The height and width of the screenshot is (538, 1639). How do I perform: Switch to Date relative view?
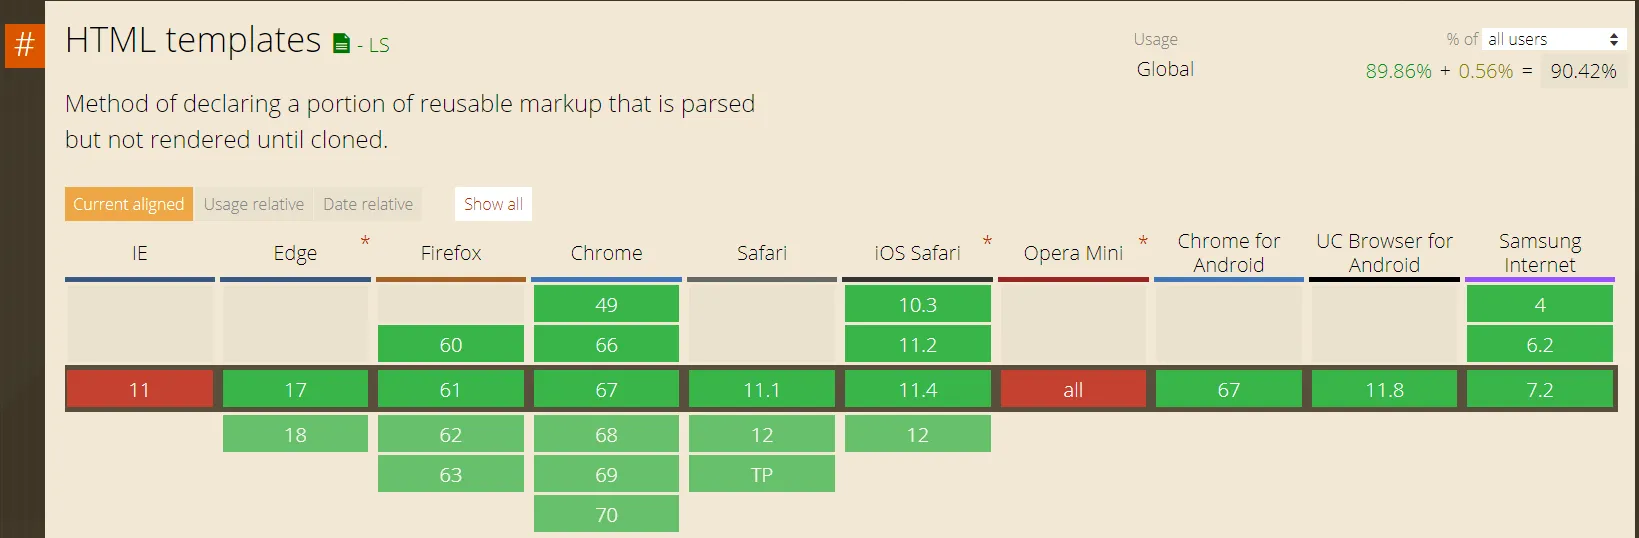coord(368,204)
